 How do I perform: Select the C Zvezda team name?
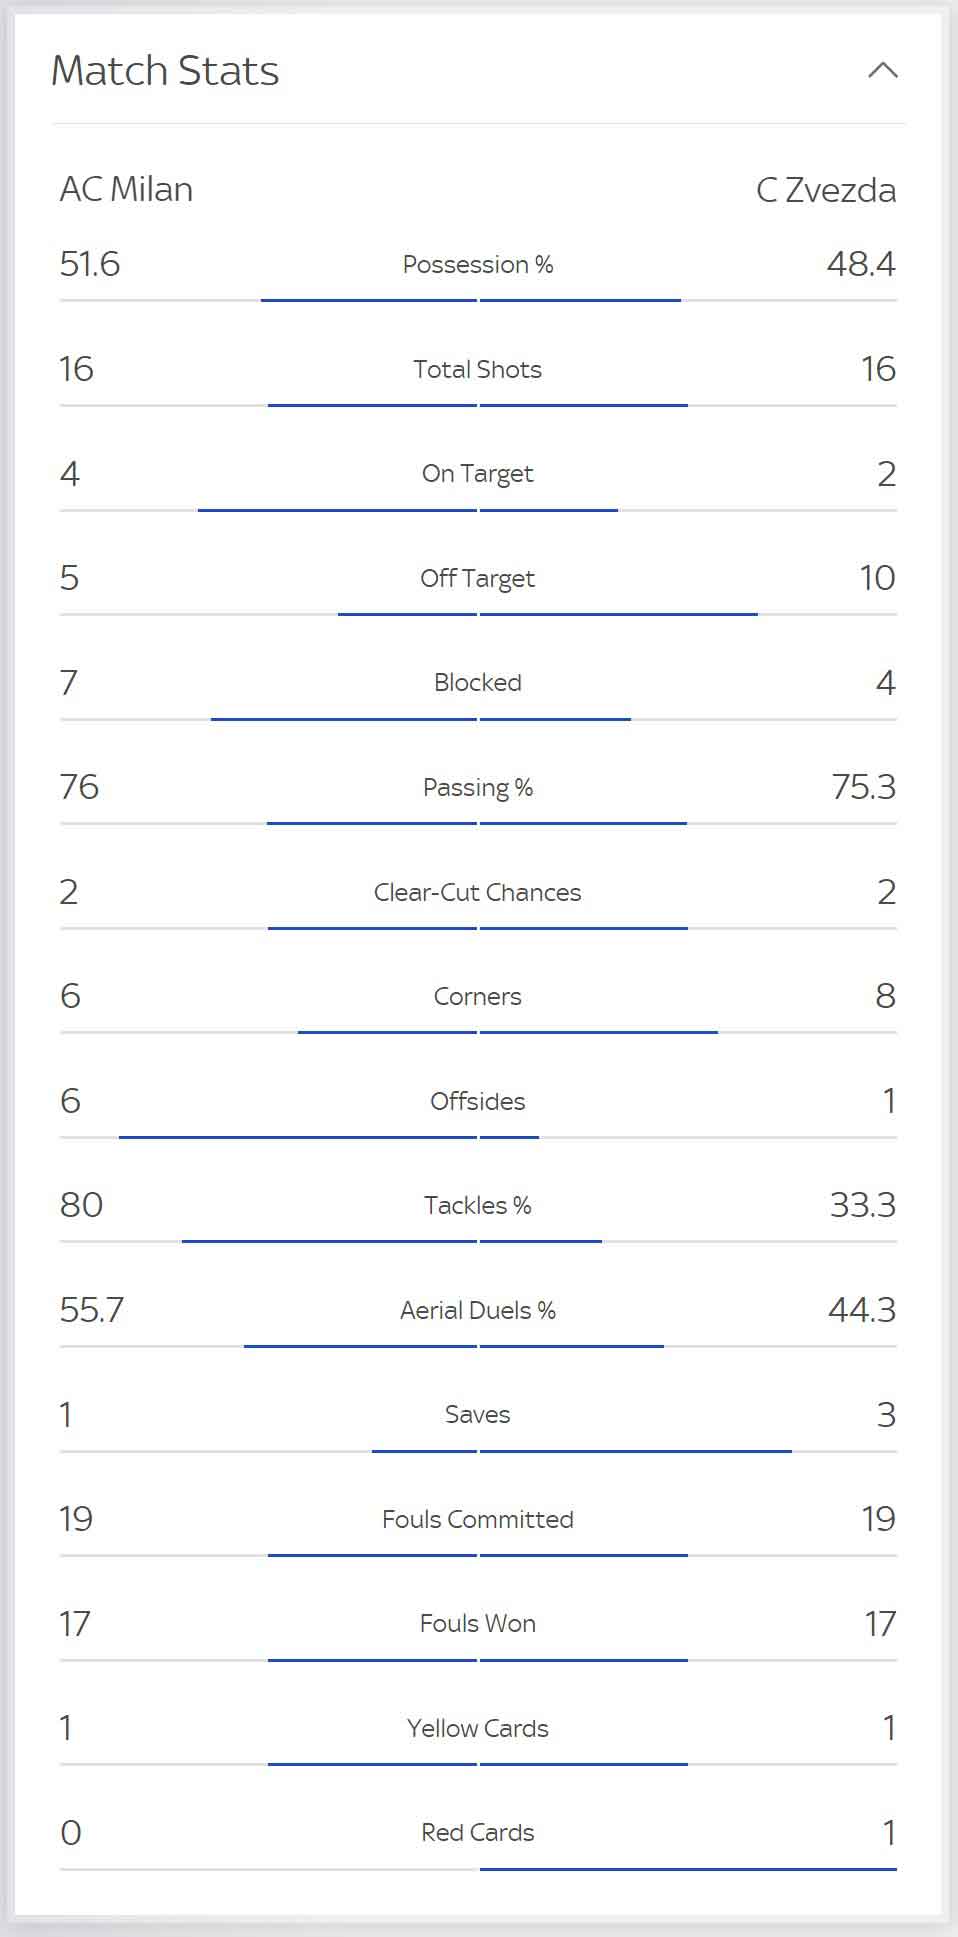[826, 189]
